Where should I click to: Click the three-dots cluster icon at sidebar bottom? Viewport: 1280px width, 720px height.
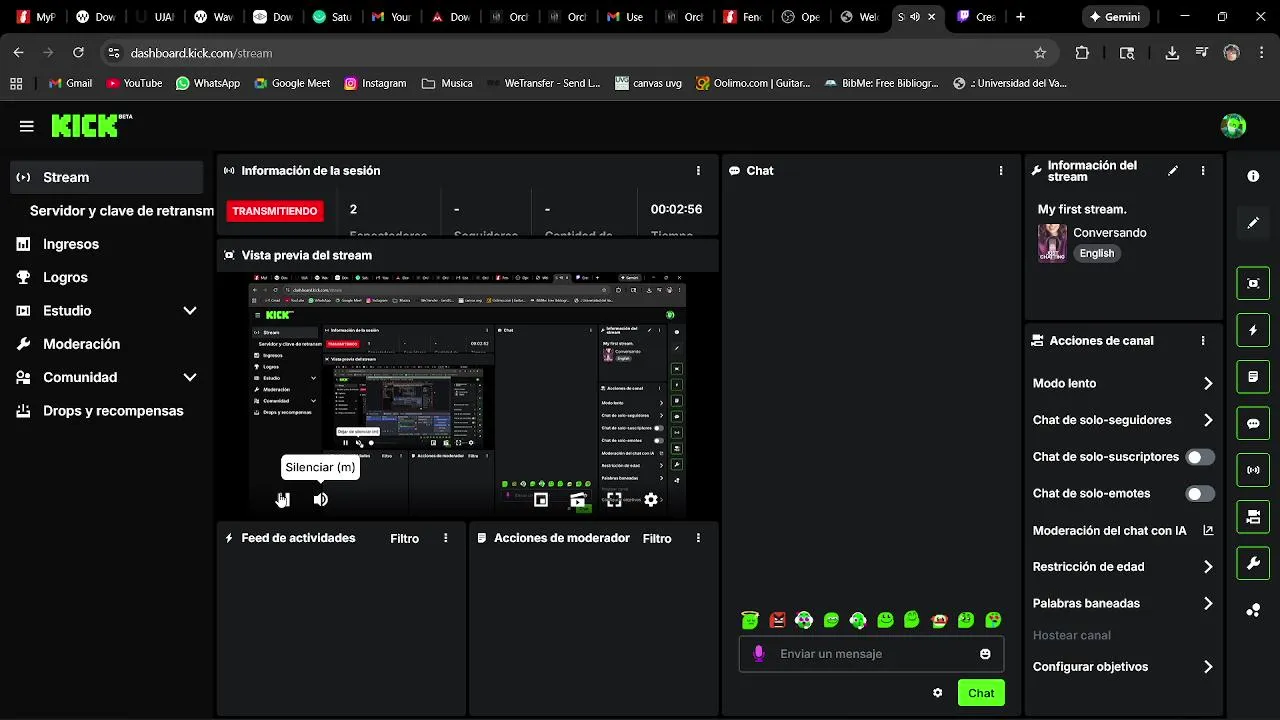(1253, 610)
